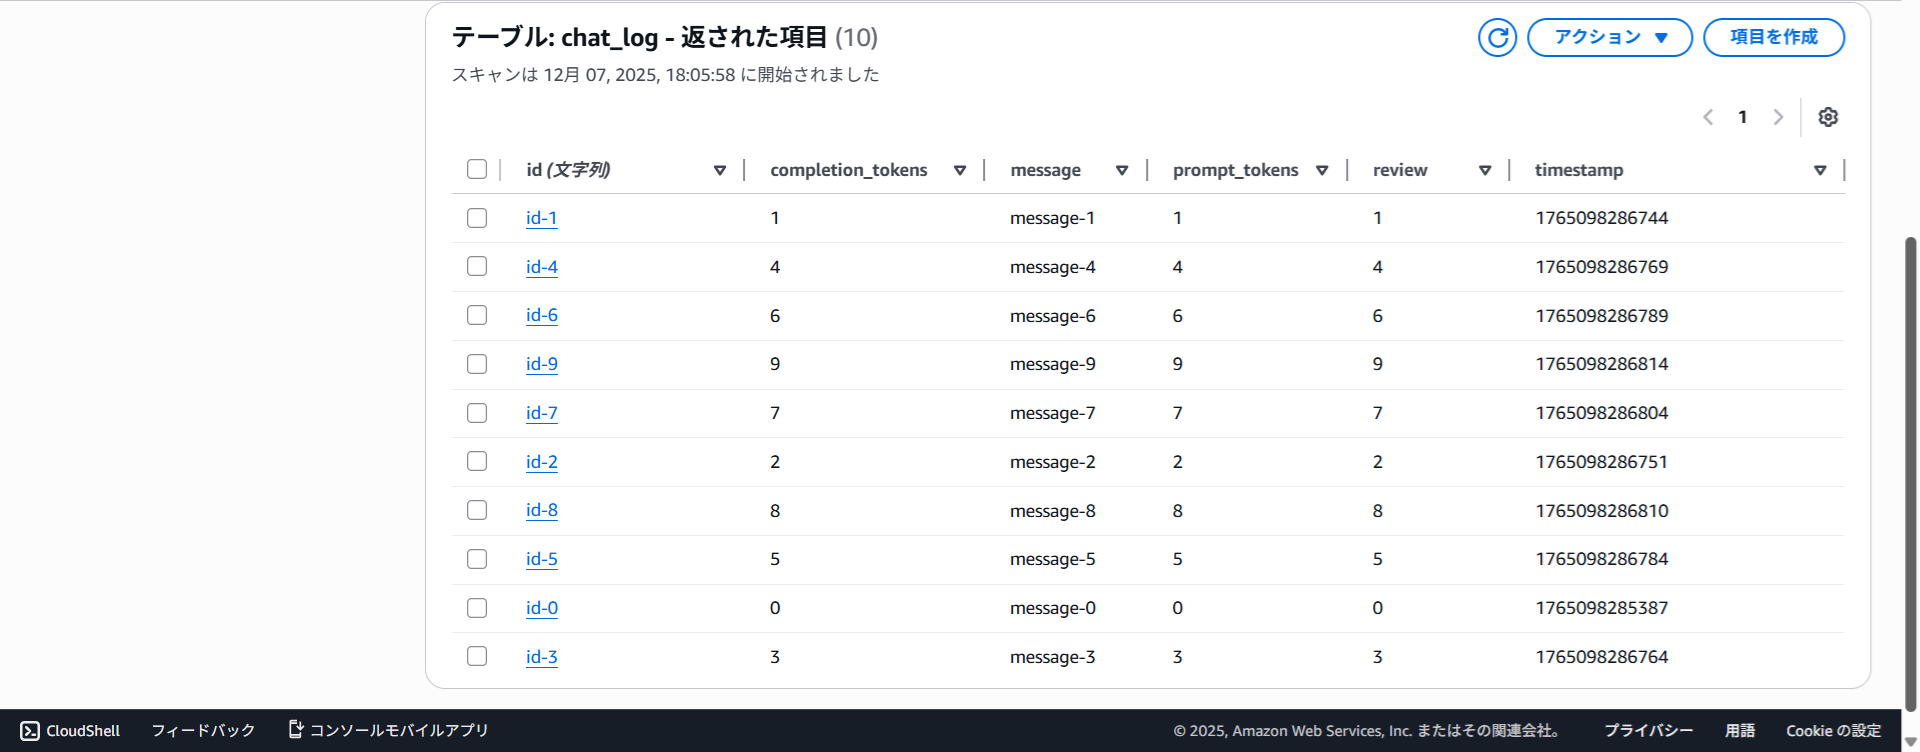This screenshot has width=1920, height=752.
Task: Open completion_tokens column sort dropdown
Action: [960, 170]
